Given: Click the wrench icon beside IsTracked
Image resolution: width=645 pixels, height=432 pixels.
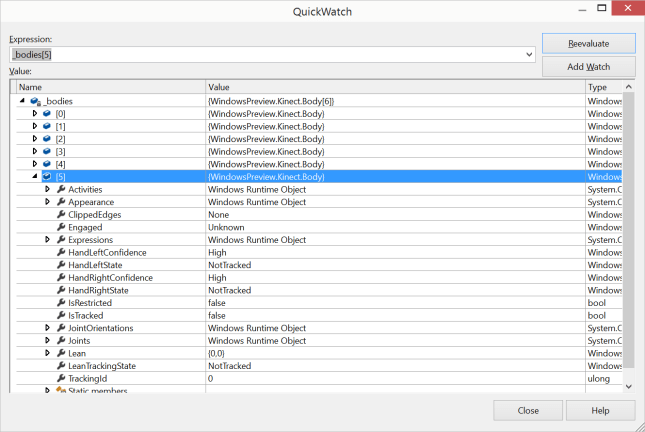Looking at the screenshot, I should (x=60, y=315).
